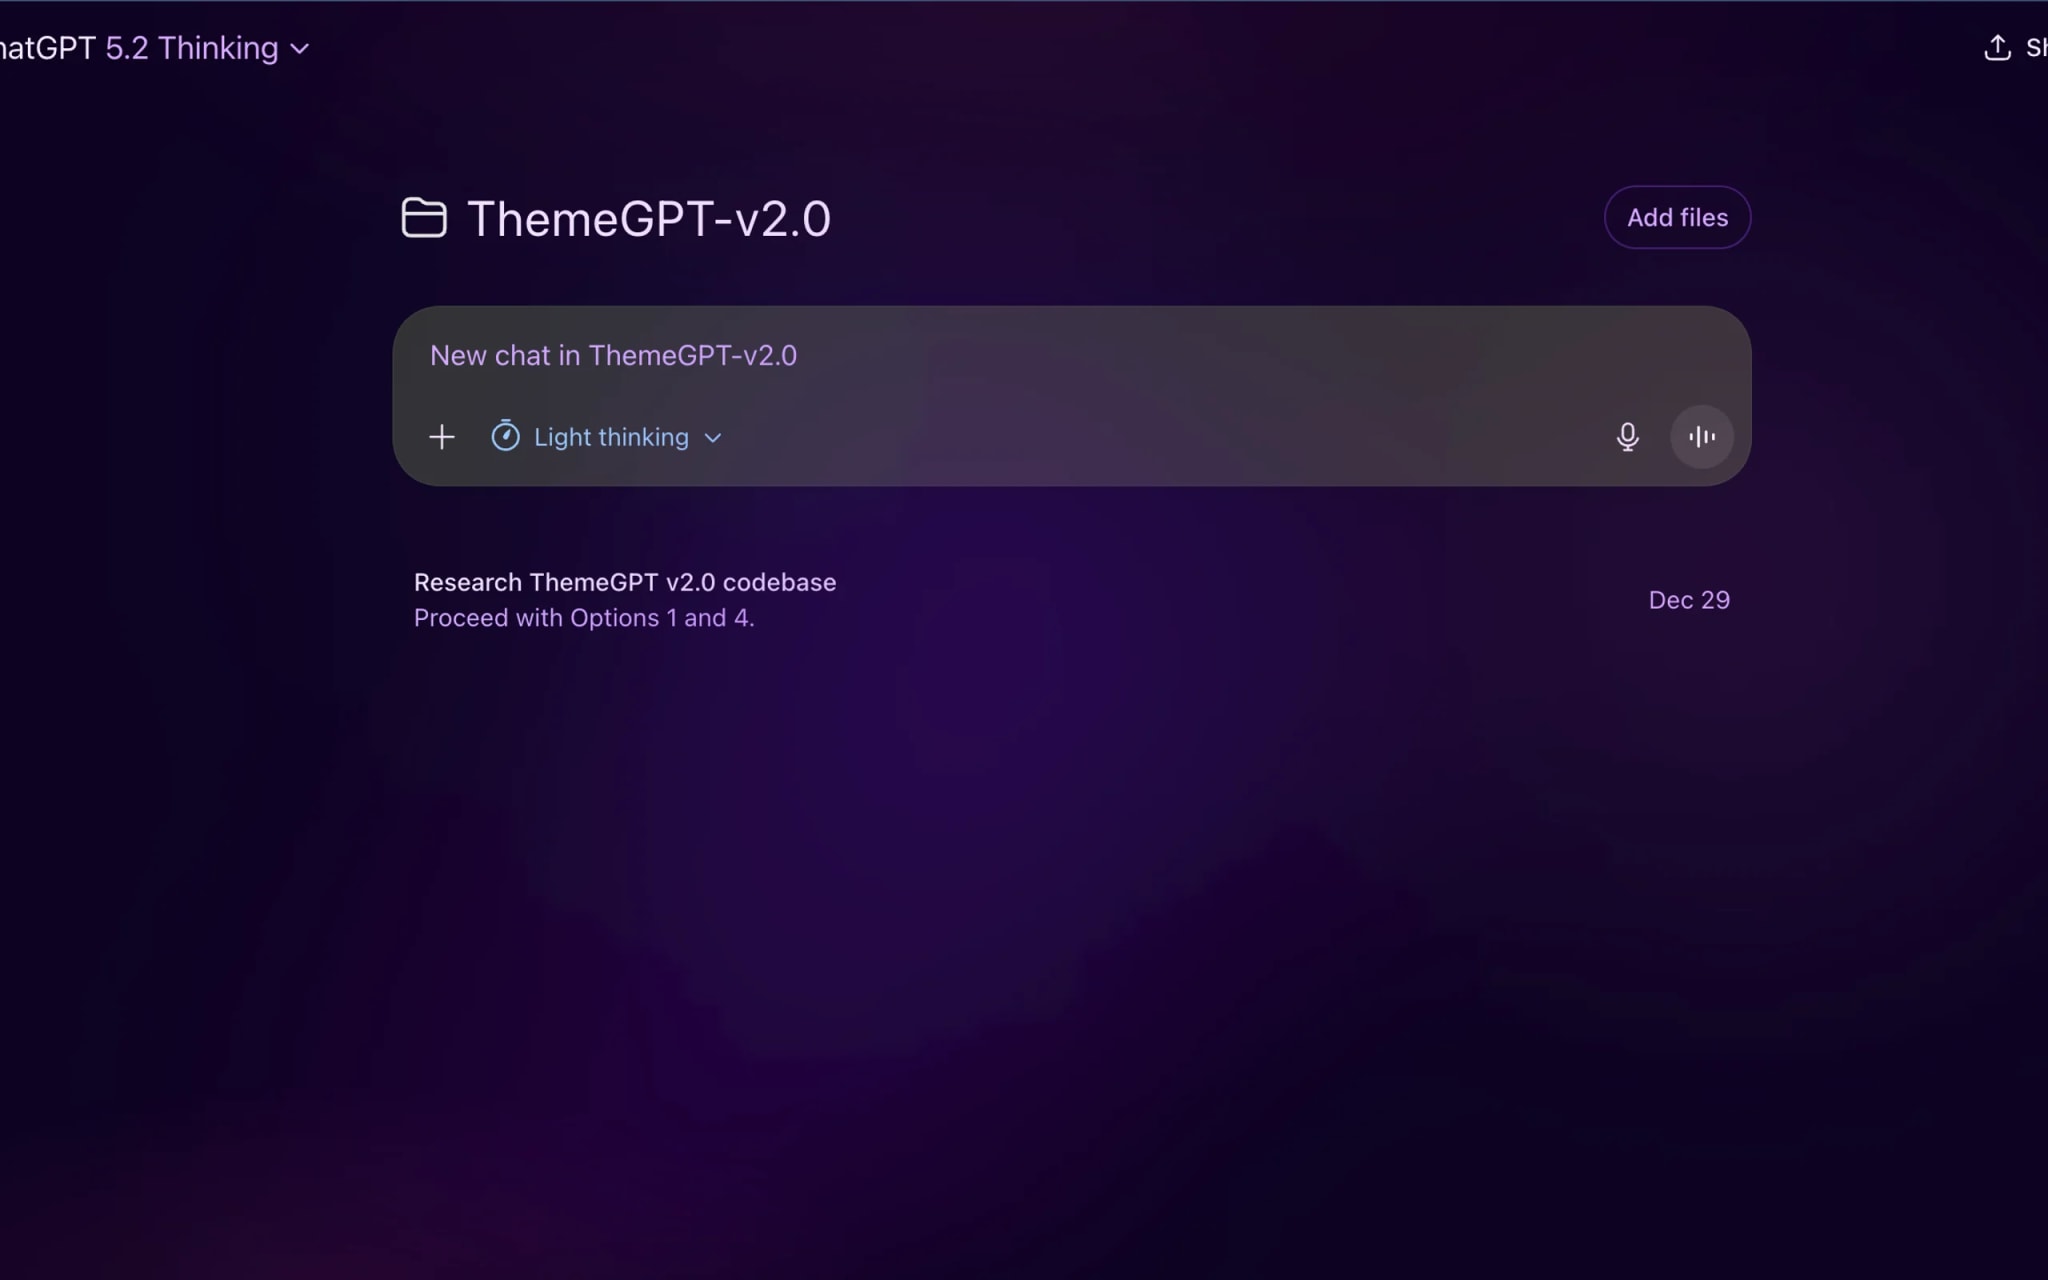Click the 5.2 Thinking model label text
The image size is (2048, 1280).
point(192,48)
